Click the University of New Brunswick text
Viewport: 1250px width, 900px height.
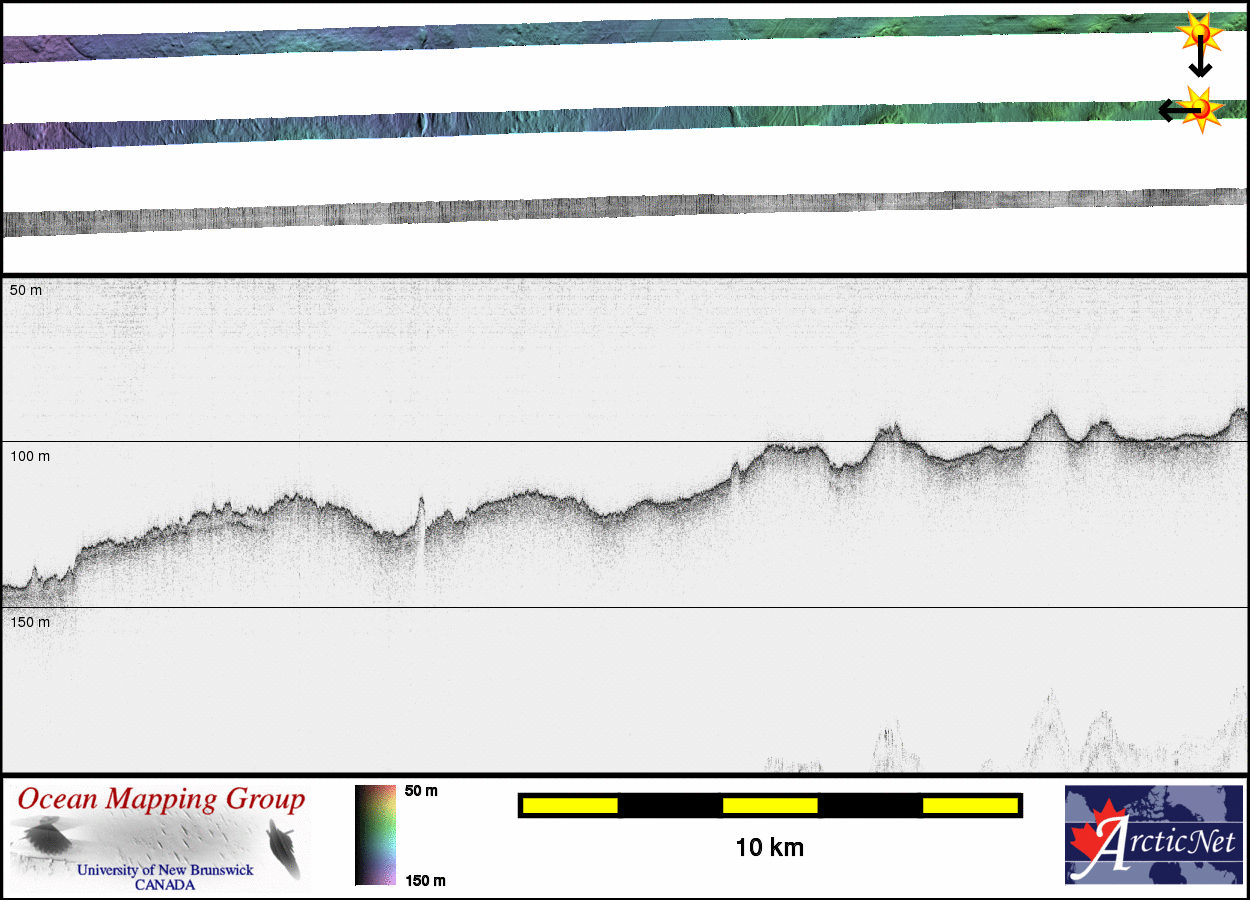[x=165, y=870]
